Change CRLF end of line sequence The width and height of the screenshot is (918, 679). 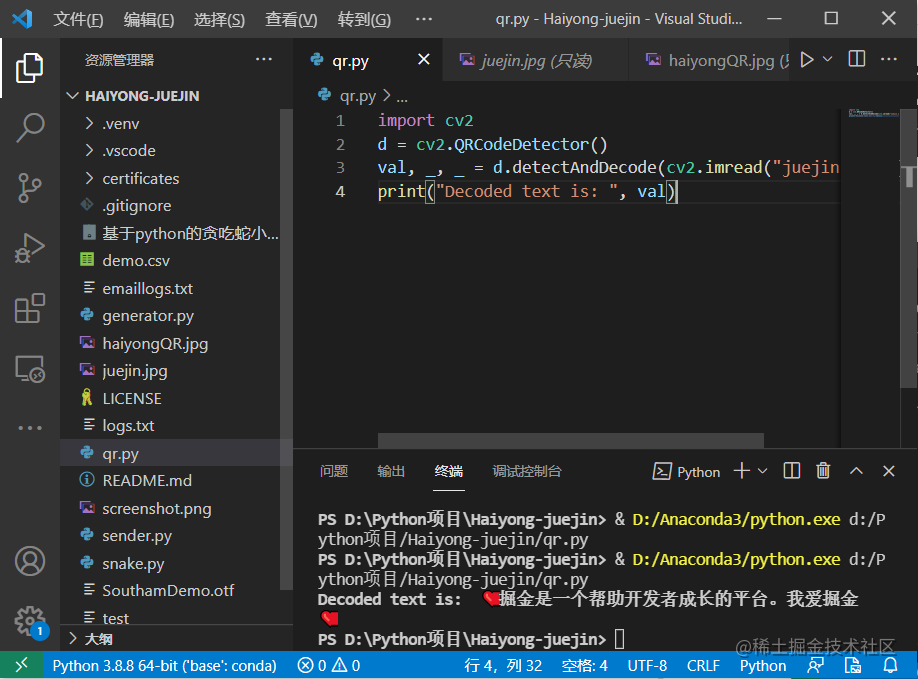(x=703, y=666)
